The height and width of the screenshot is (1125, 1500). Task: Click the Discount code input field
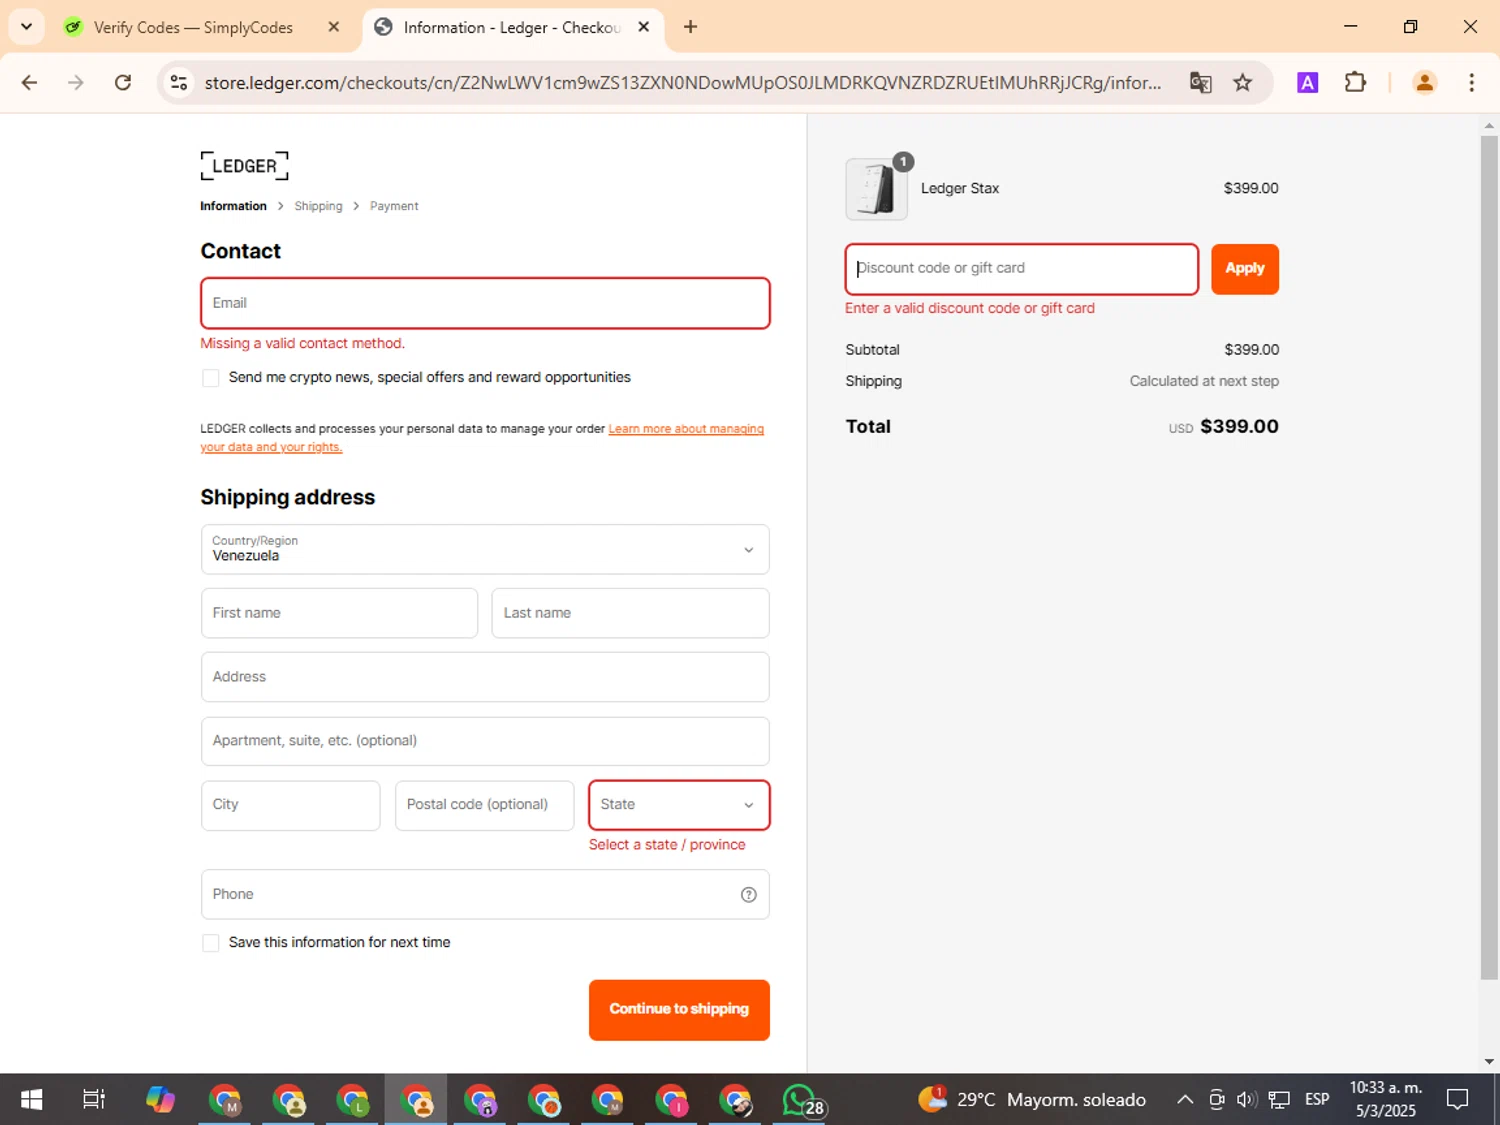(x=1022, y=269)
